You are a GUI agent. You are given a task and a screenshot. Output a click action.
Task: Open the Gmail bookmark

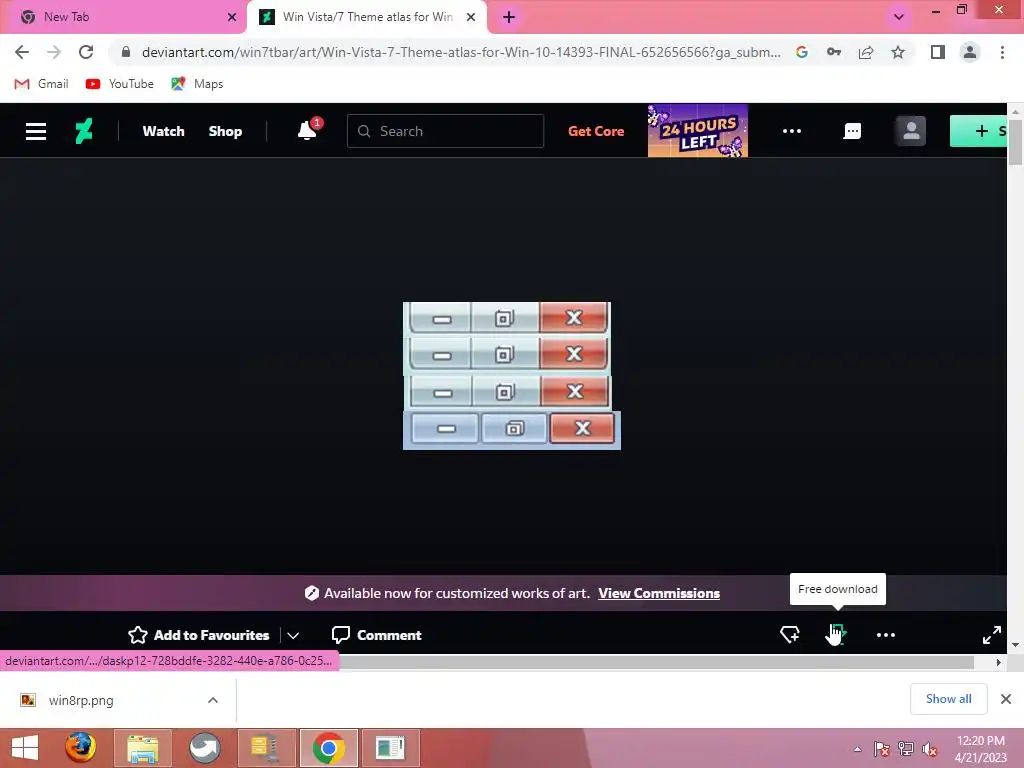coord(41,84)
